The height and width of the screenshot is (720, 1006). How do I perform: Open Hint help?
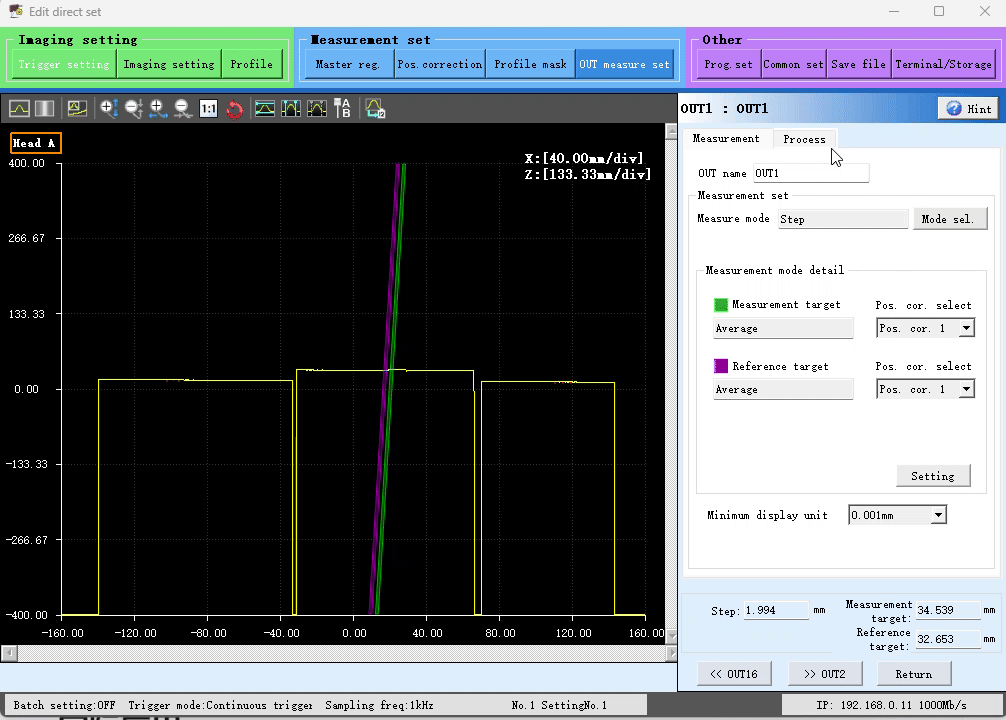pos(969,108)
